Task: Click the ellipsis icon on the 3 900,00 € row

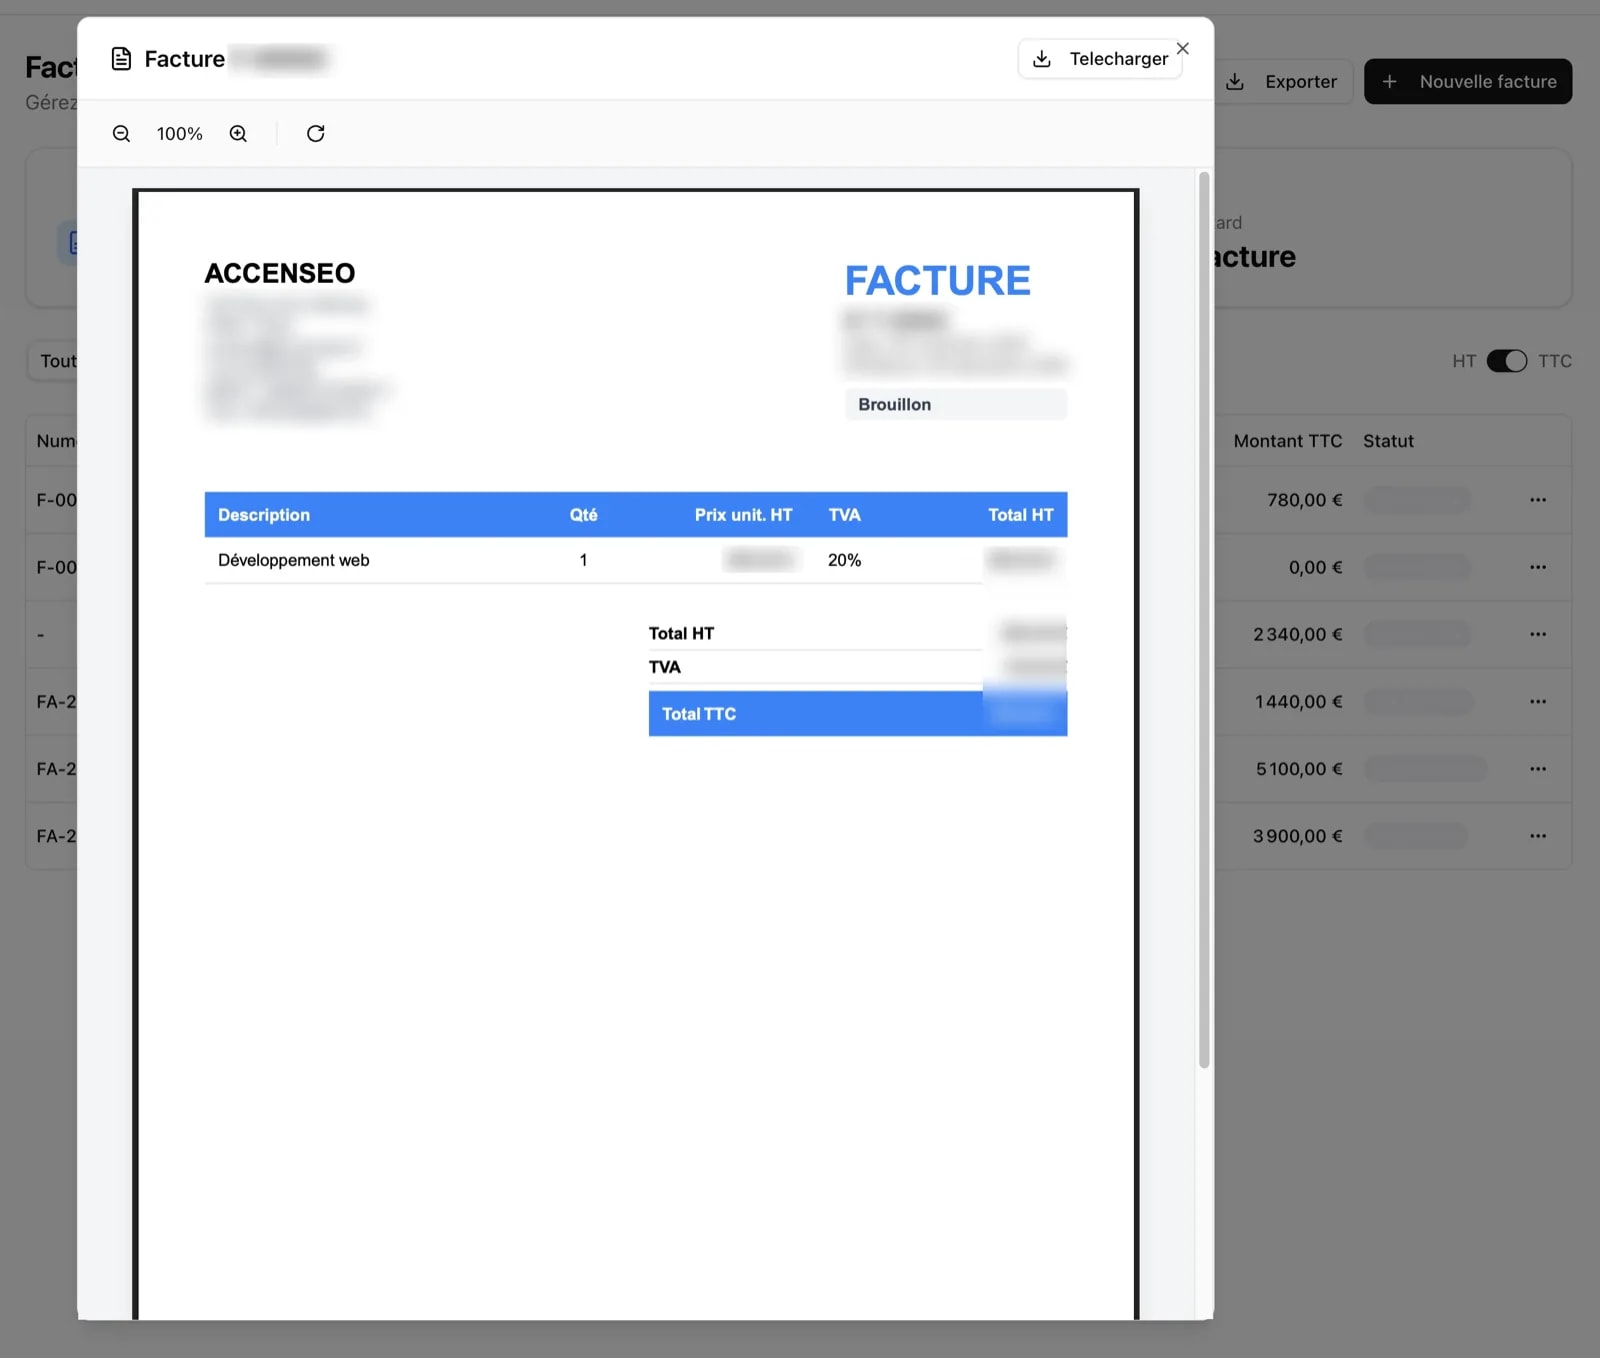Action: pos(1538,836)
